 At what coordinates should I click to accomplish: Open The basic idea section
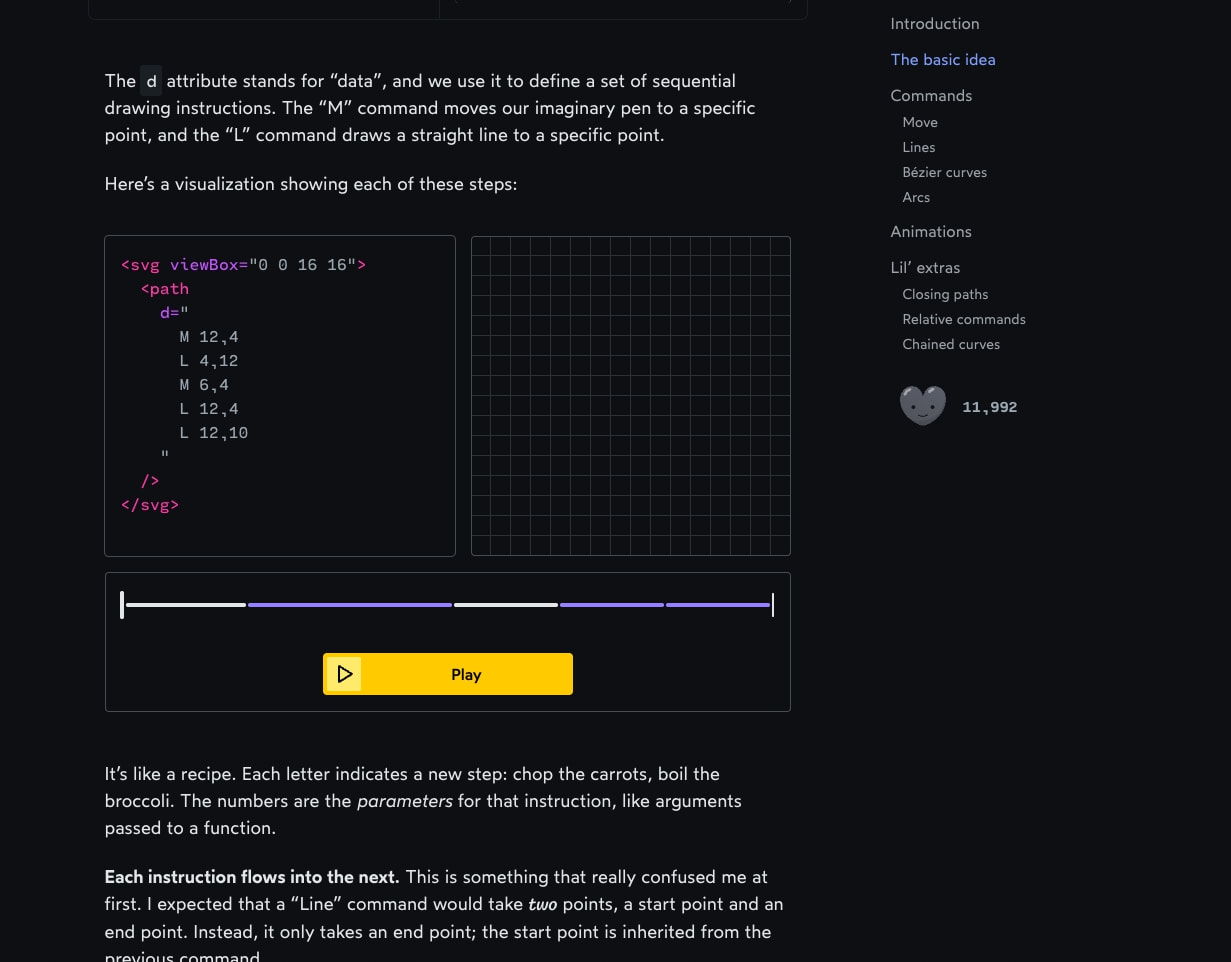click(943, 60)
